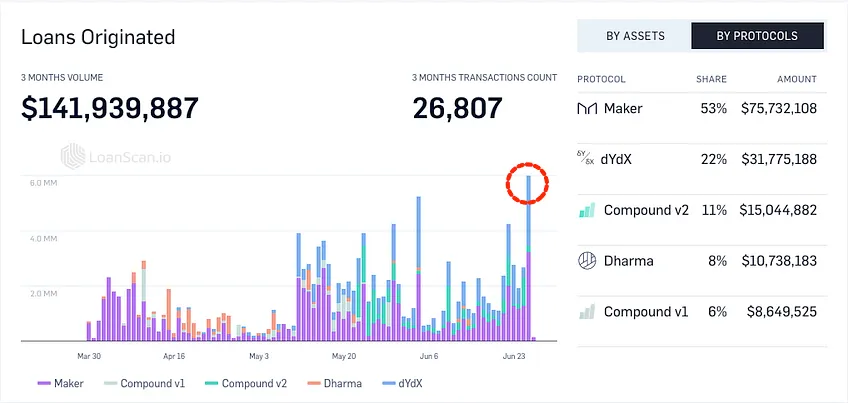
Task: Click the AMOUNT column header
Action: pyautogui.click(x=797, y=79)
